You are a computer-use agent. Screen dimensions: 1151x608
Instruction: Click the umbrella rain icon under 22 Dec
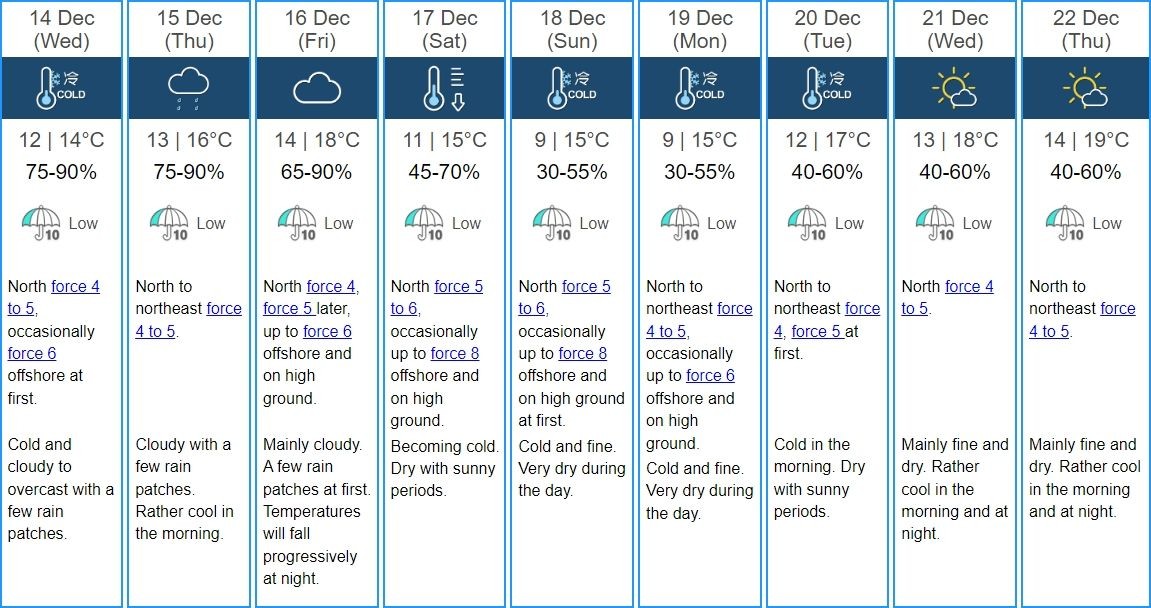pos(1065,224)
